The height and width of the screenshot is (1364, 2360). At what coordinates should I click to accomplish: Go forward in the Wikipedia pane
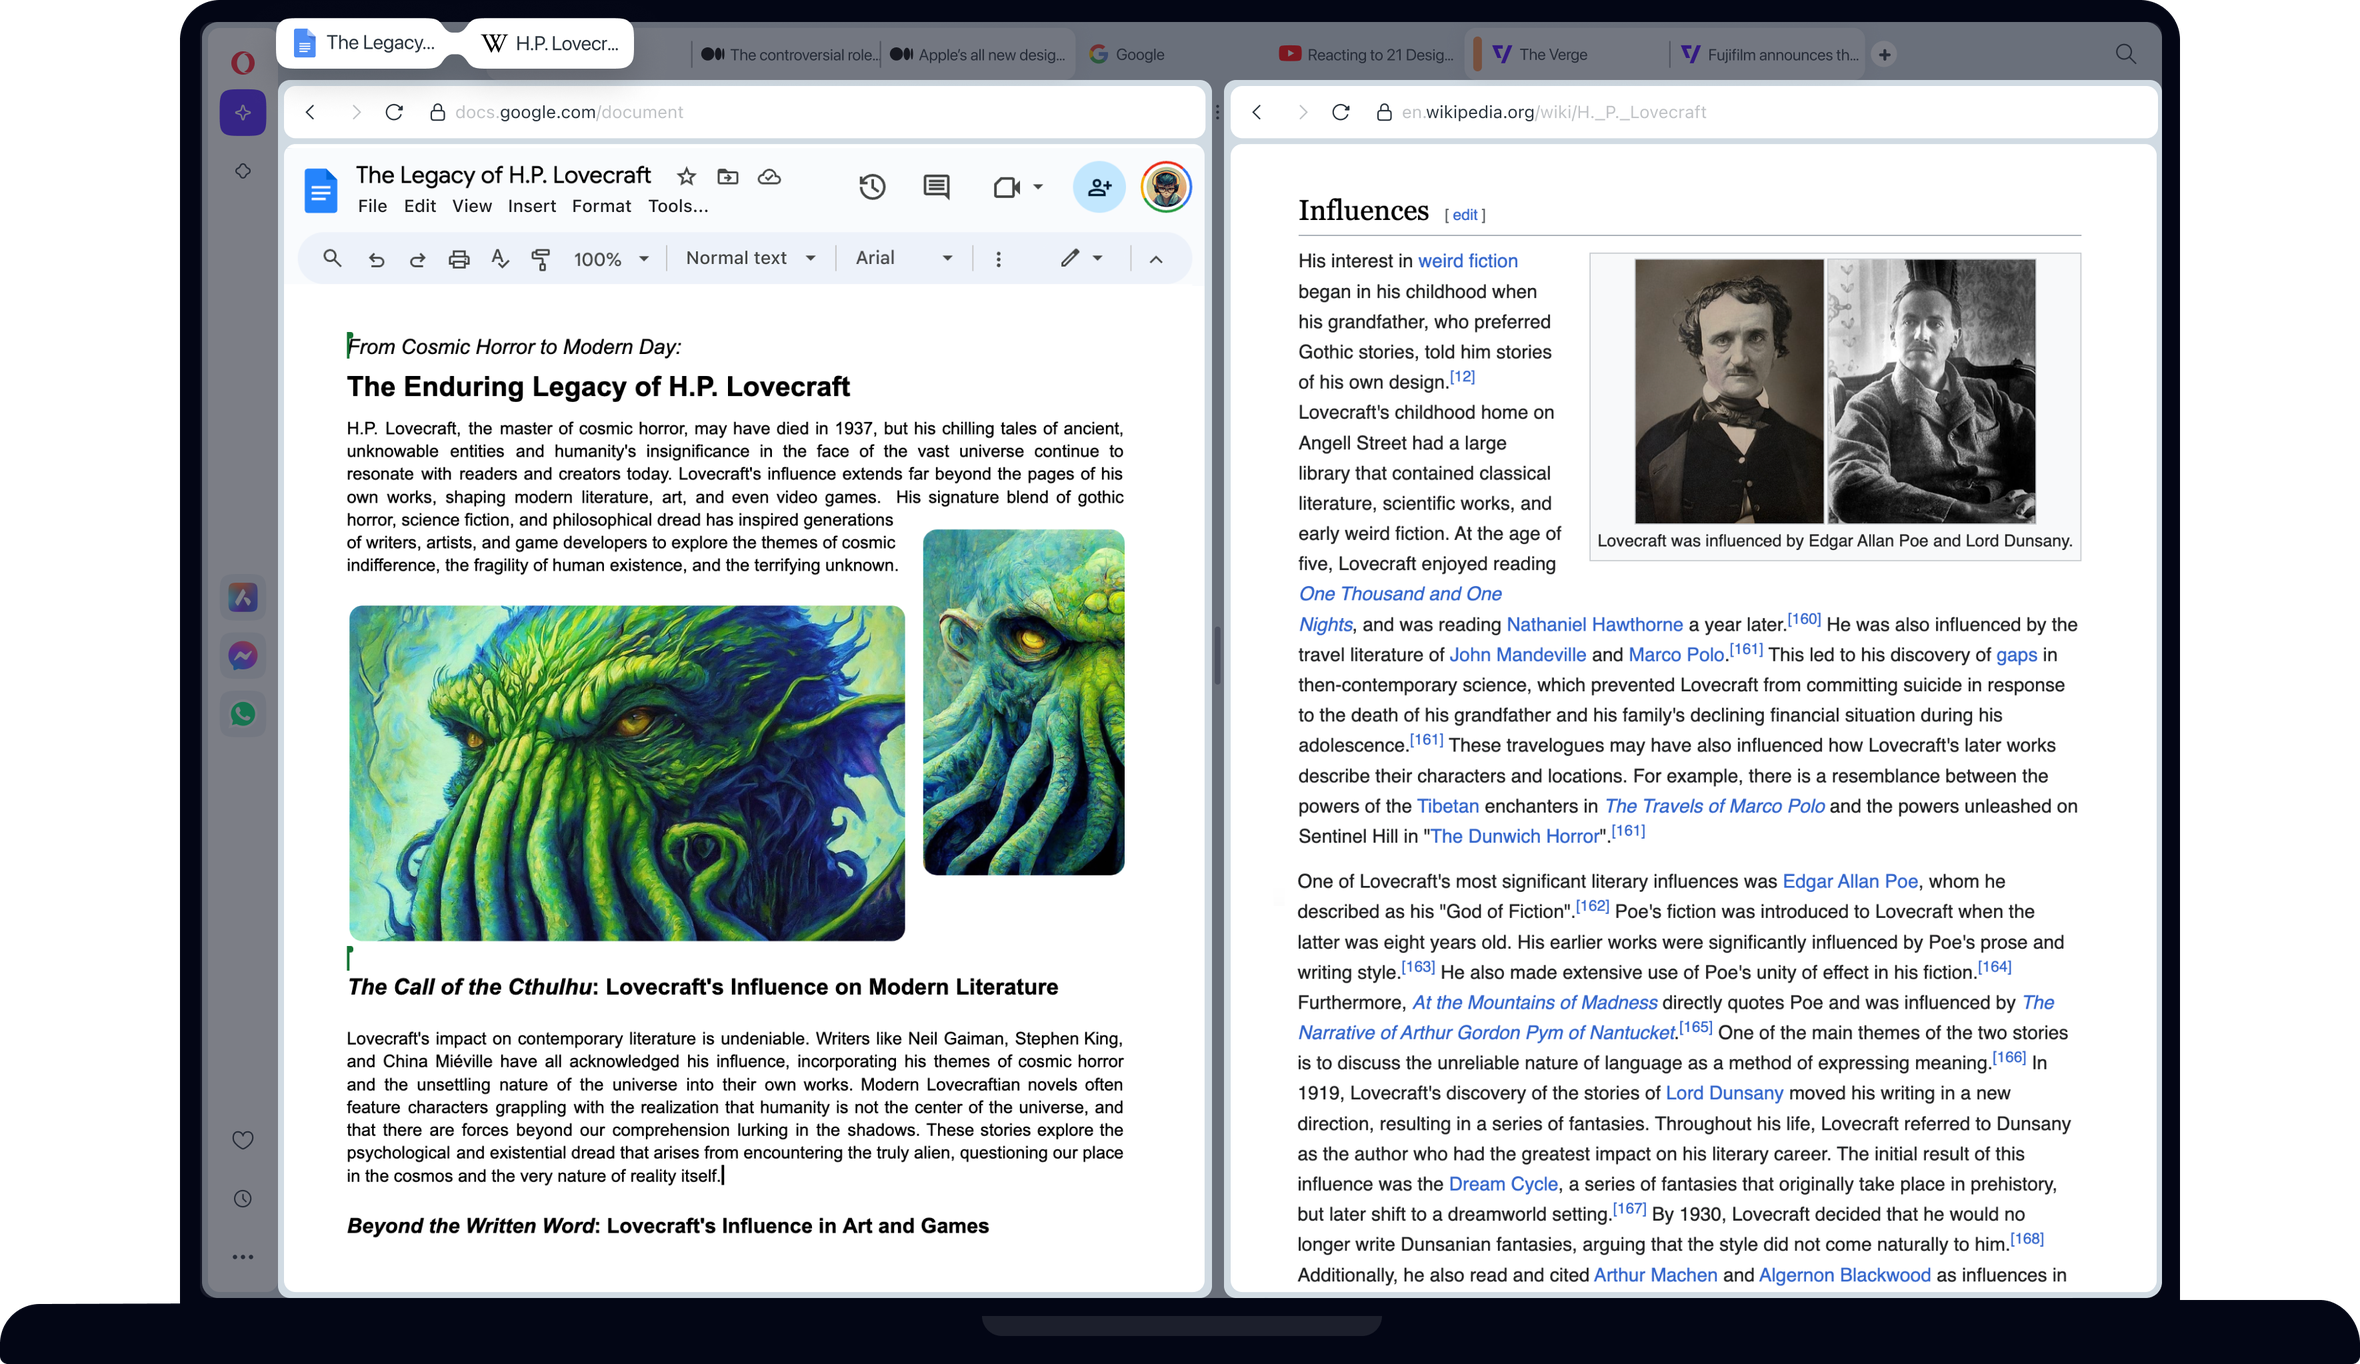tap(1302, 112)
